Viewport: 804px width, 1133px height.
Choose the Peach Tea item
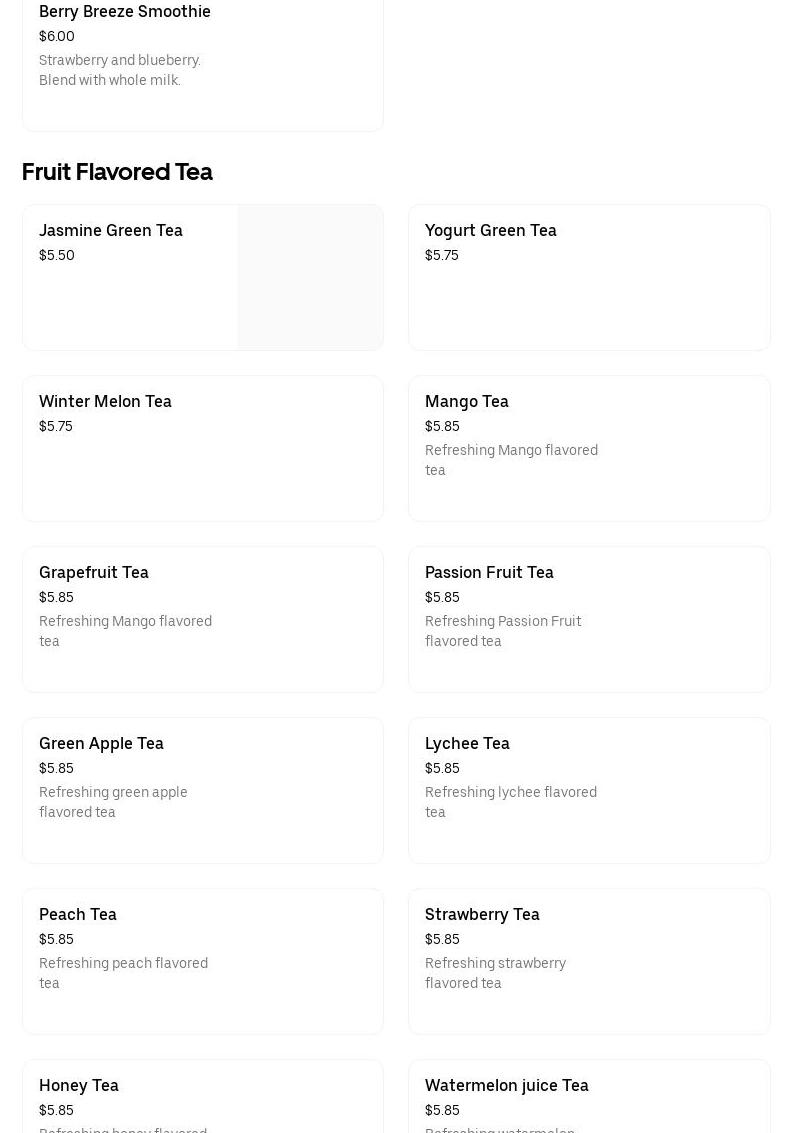pyautogui.click(x=202, y=962)
